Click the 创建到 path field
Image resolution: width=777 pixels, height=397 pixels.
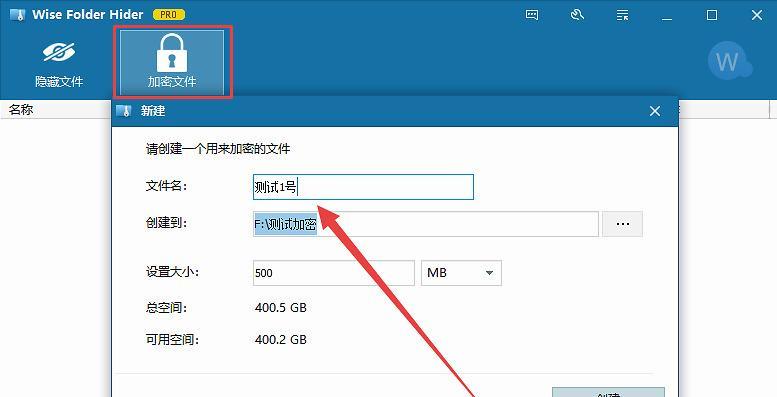[426, 224]
